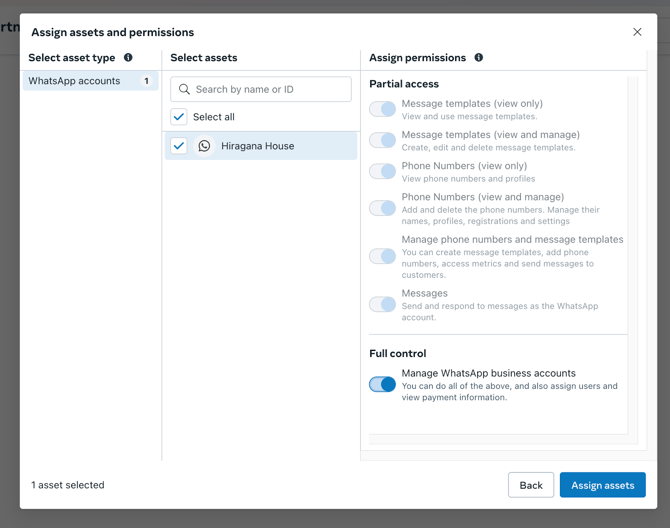Disable Manage WhatsApp business accounts toggle
The image size is (670, 528).
tap(382, 384)
